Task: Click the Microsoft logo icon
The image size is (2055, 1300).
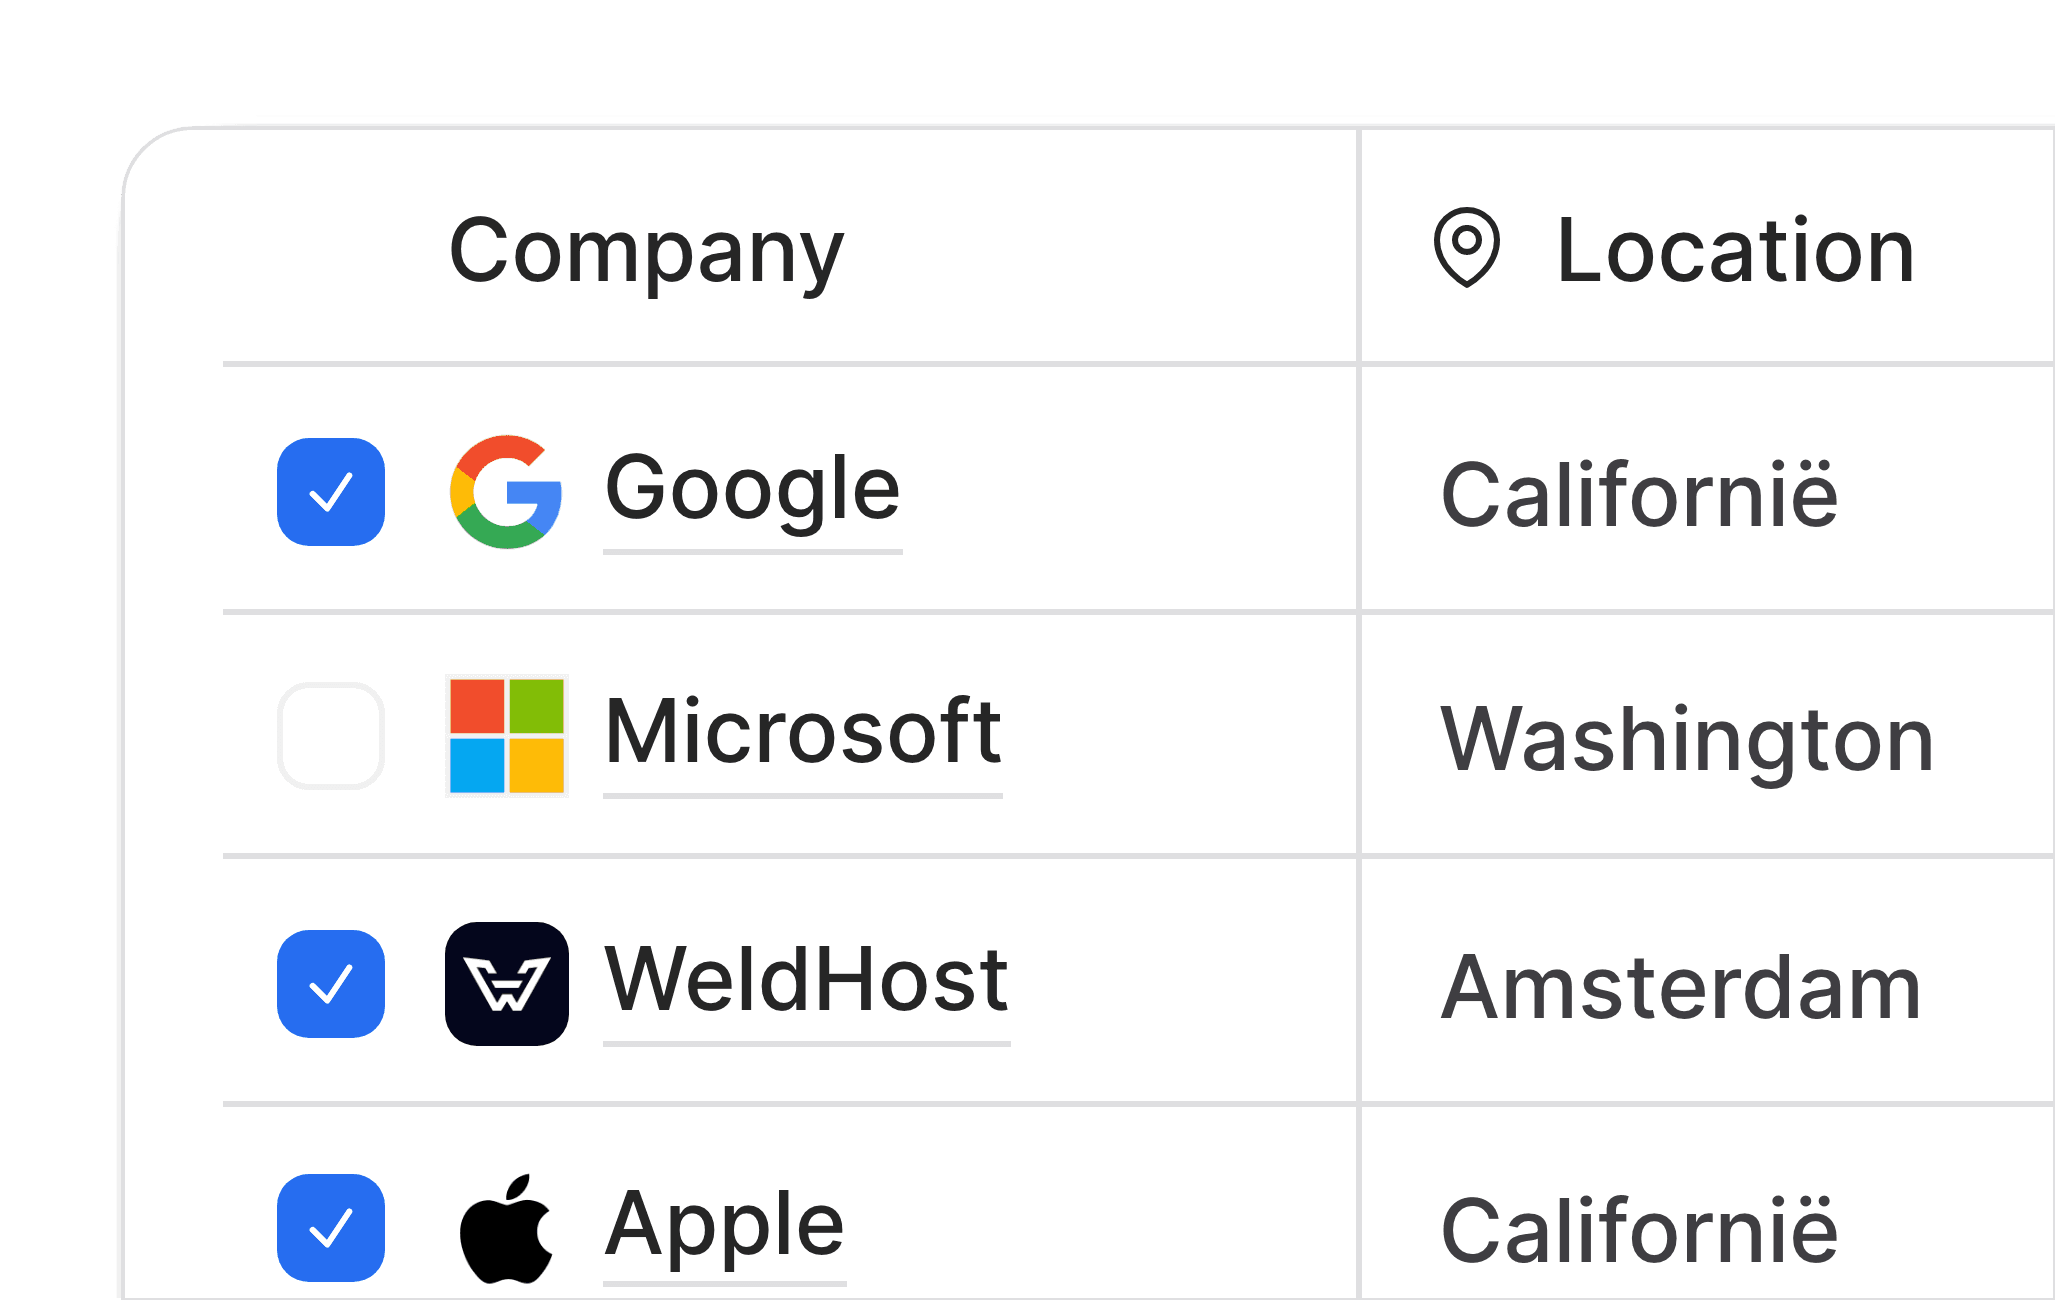Action: click(507, 736)
